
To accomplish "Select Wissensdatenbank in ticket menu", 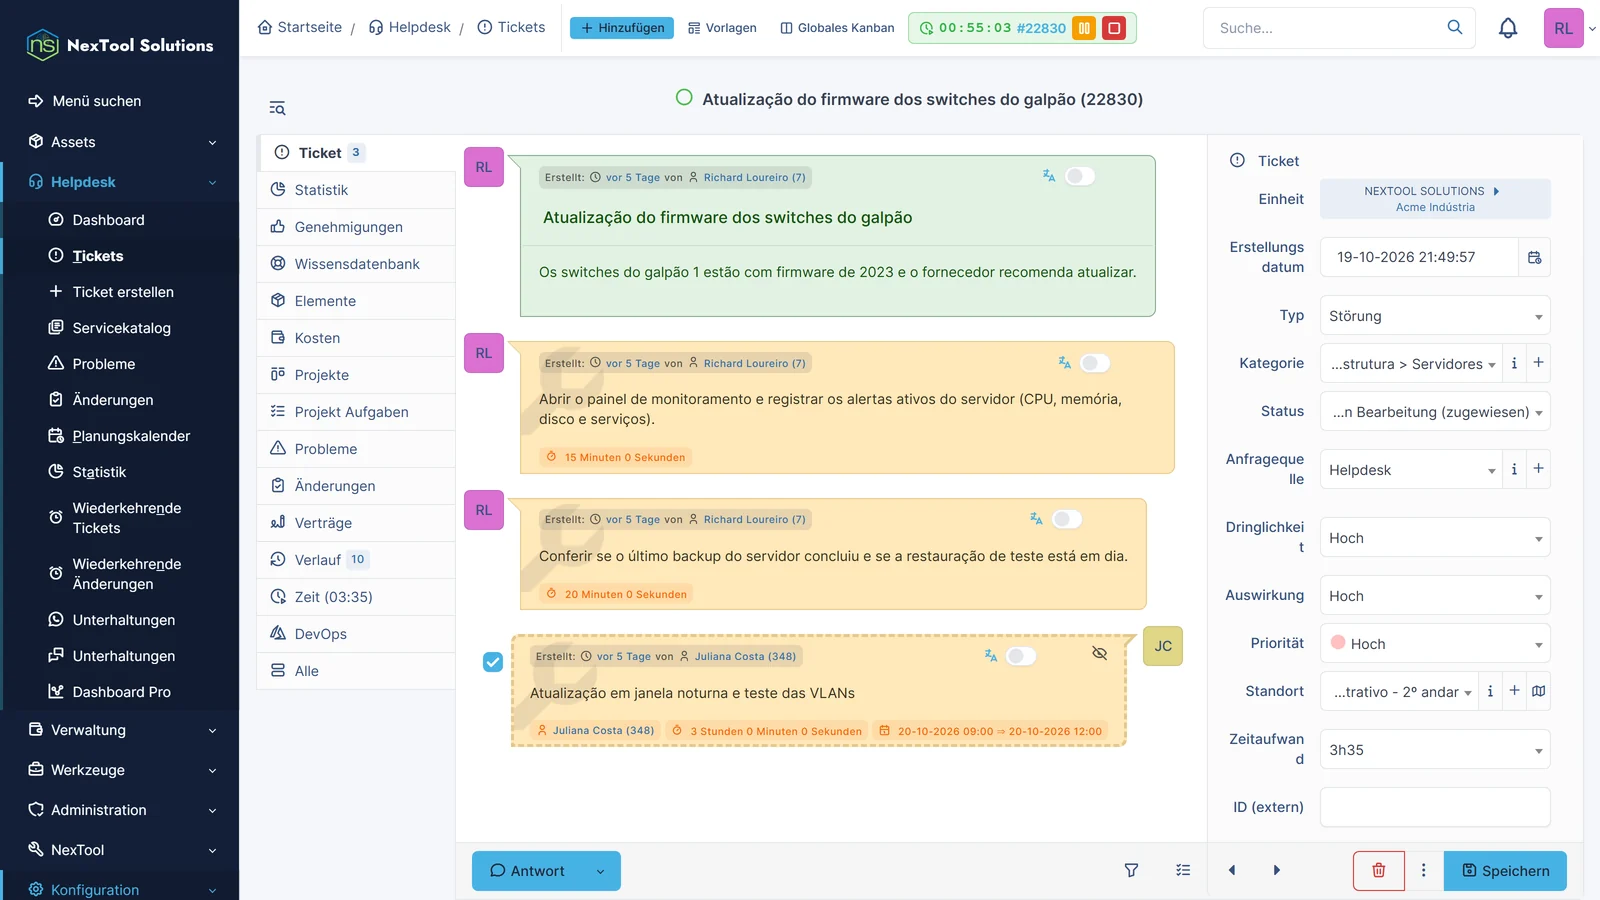I will pyautogui.click(x=356, y=264).
